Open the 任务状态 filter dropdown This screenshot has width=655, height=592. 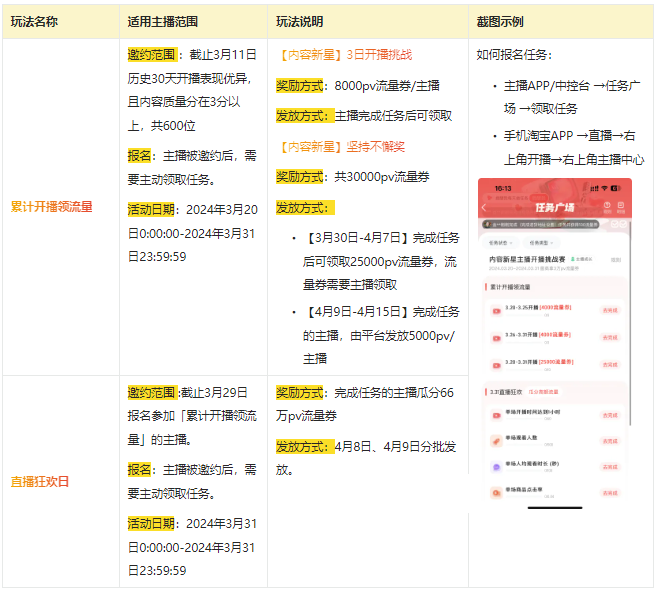(x=500, y=243)
